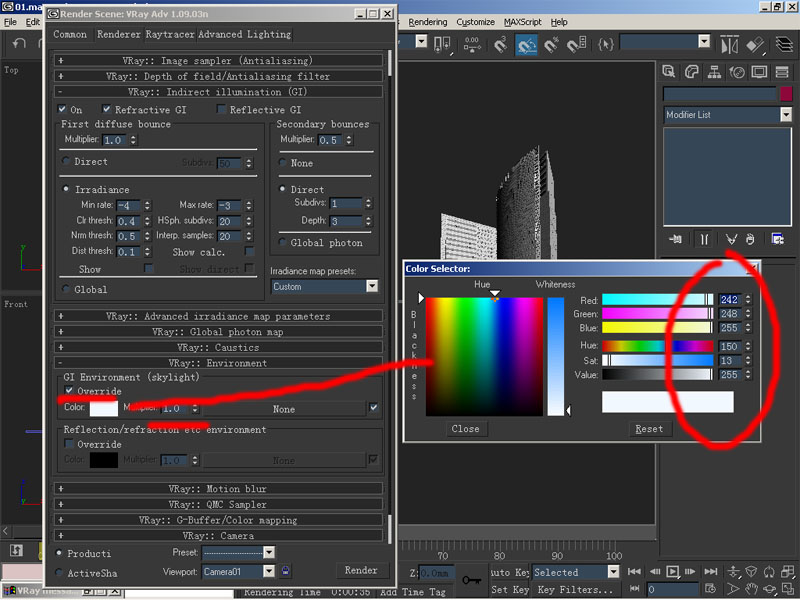
Task: Expand the VRay QMC Sampler rollout
Action: pos(218,505)
